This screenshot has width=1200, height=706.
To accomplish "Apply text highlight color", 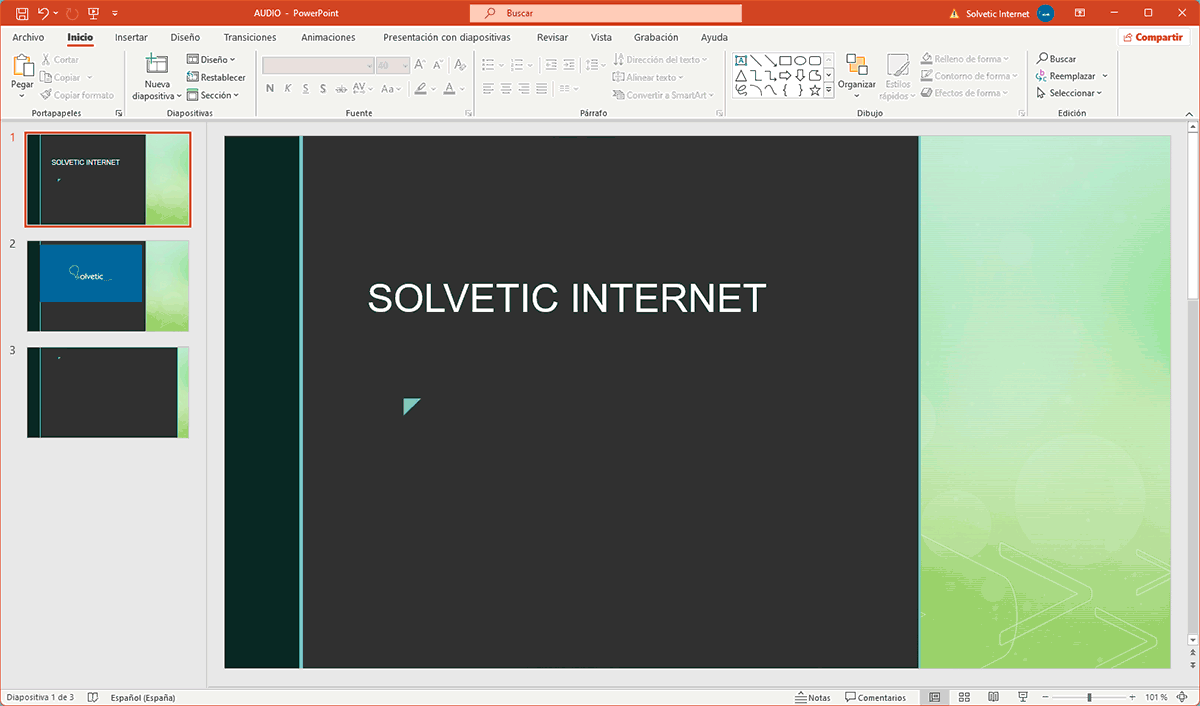I will (x=421, y=89).
